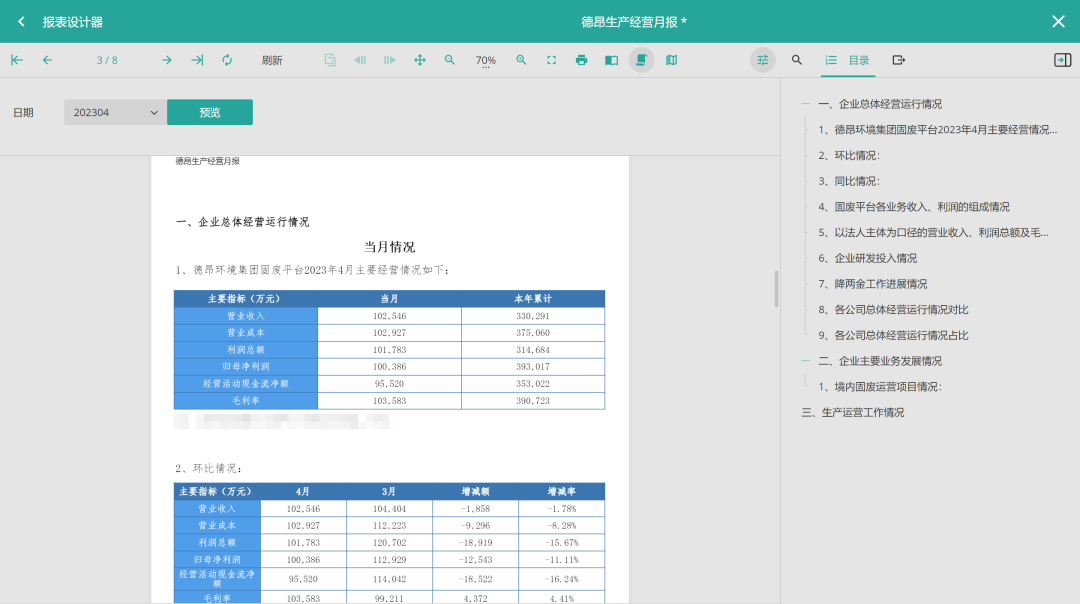Open the 70% zoom level dropdown
This screenshot has height=604, width=1080.
click(485, 61)
